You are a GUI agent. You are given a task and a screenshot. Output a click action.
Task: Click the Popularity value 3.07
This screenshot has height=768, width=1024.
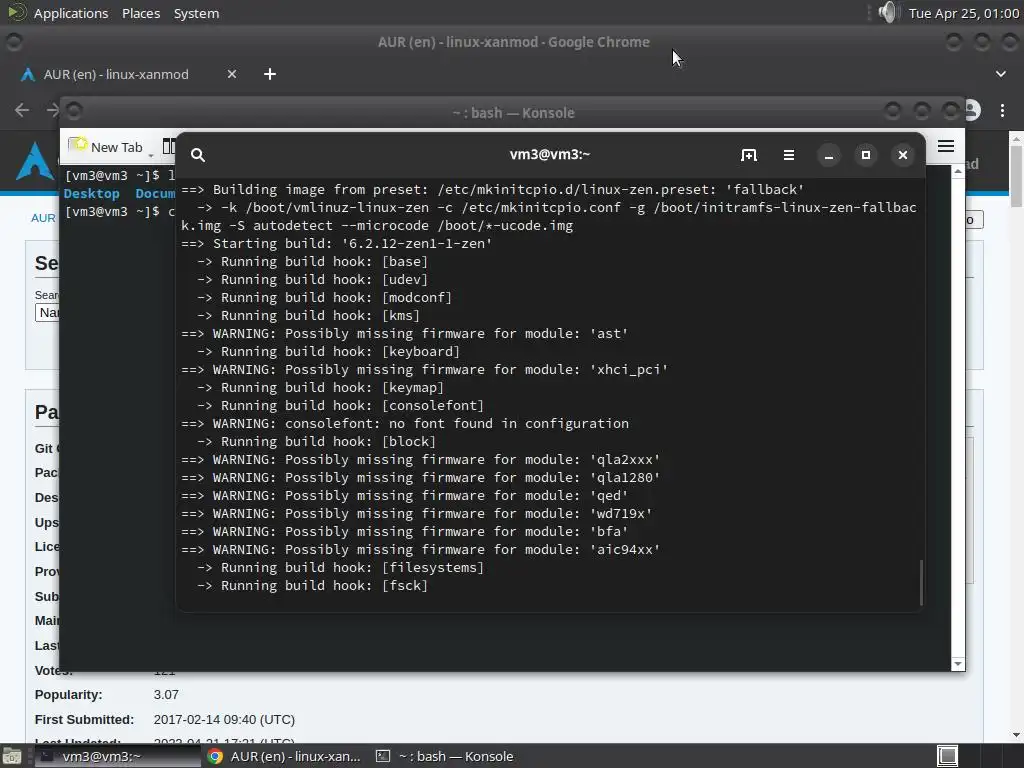tap(166, 695)
